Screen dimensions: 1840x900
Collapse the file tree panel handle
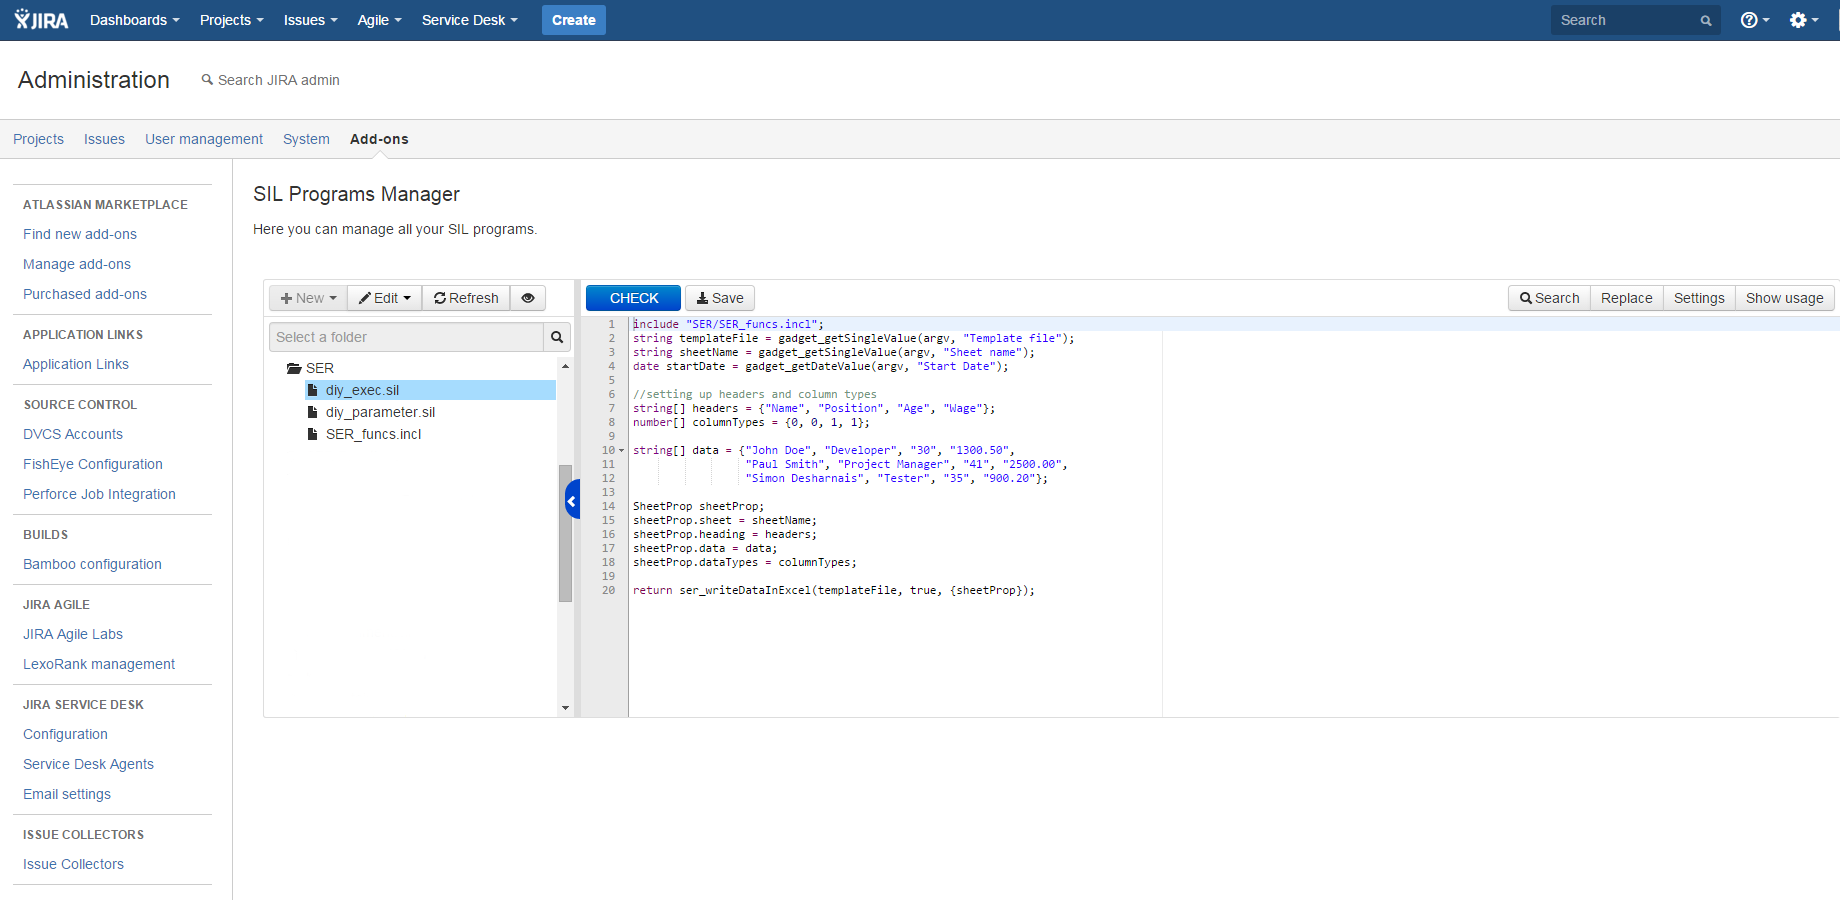coord(573,499)
